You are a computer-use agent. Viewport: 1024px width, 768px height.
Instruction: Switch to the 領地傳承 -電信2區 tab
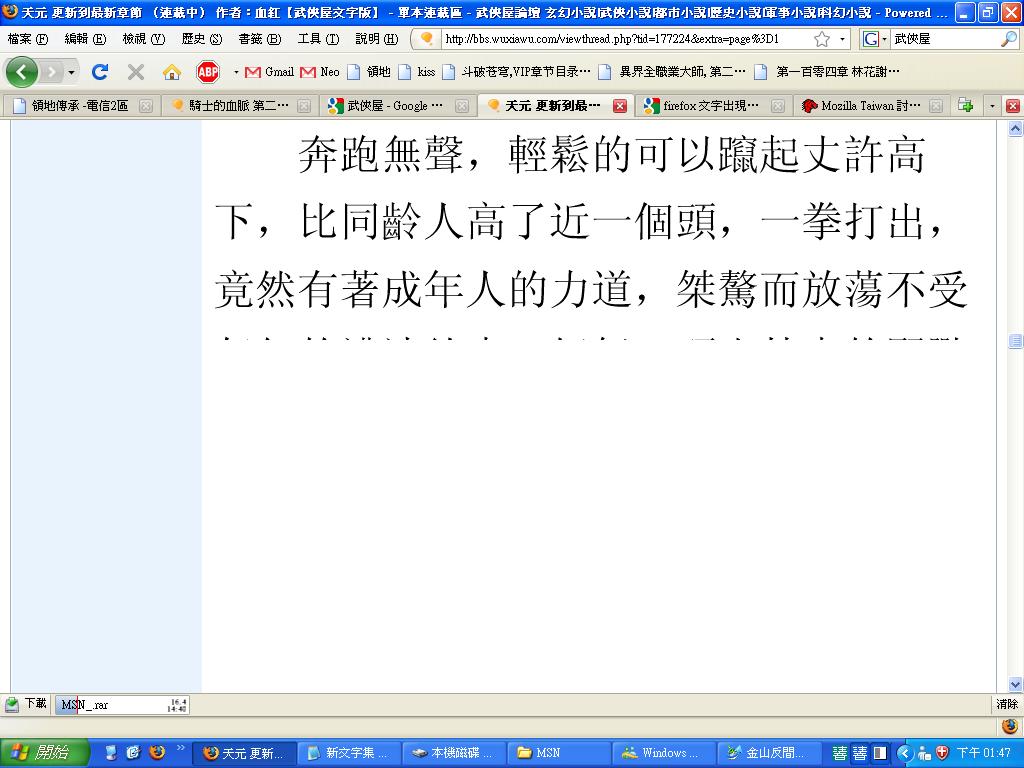[x=80, y=106]
